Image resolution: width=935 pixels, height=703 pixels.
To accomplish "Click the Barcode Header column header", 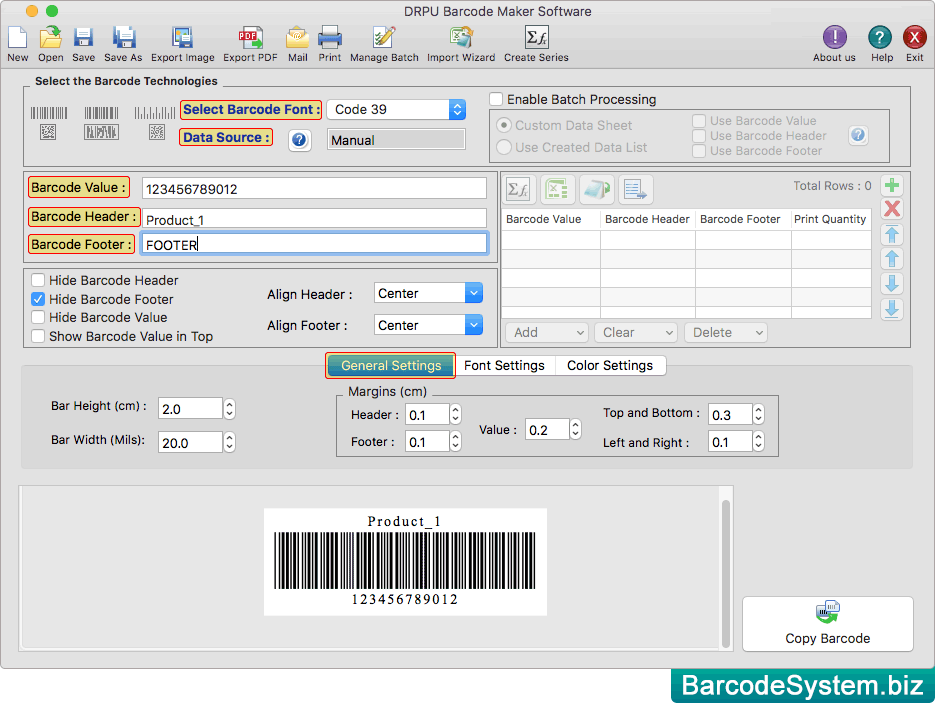I will coord(647,219).
